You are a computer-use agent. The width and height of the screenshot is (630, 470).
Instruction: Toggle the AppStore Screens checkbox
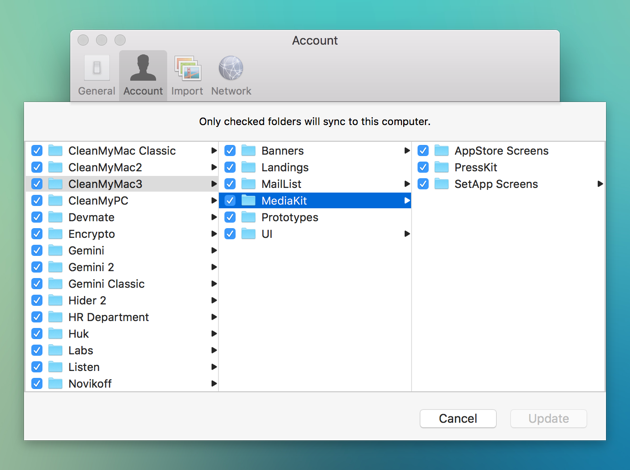coord(423,151)
